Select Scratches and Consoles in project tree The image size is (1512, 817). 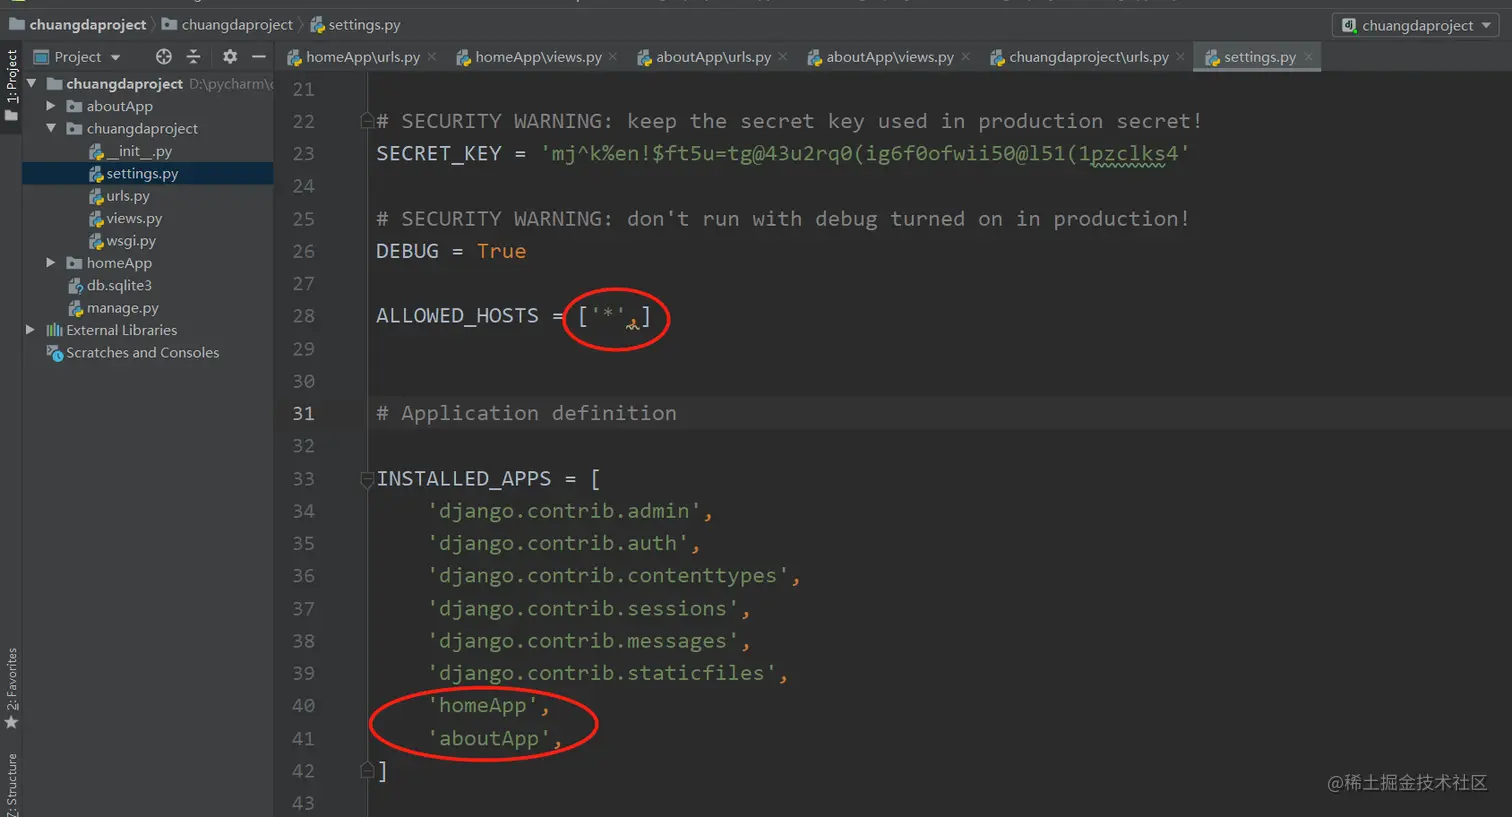pyautogui.click(x=142, y=352)
